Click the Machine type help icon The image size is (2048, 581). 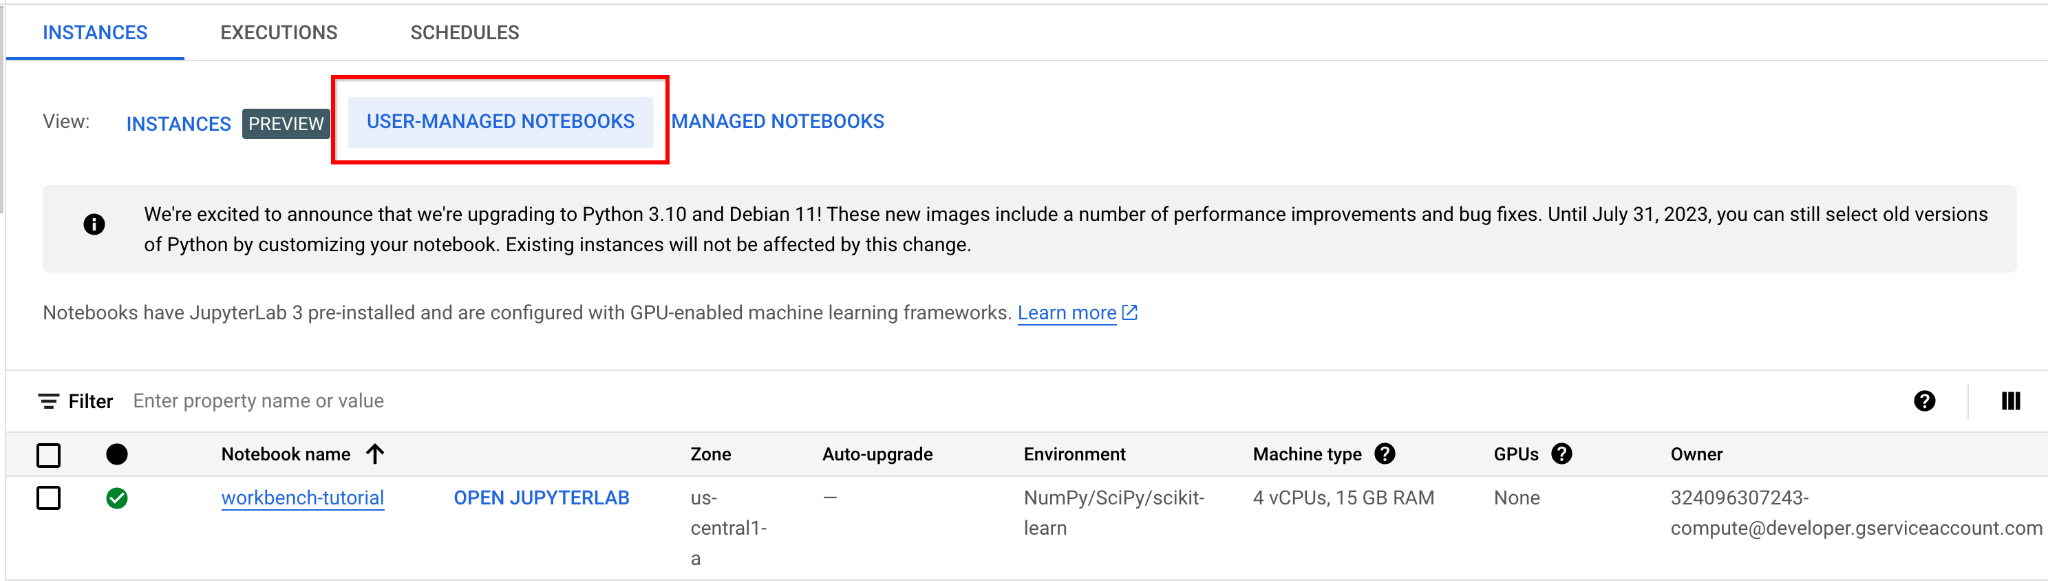tap(1385, 454)
